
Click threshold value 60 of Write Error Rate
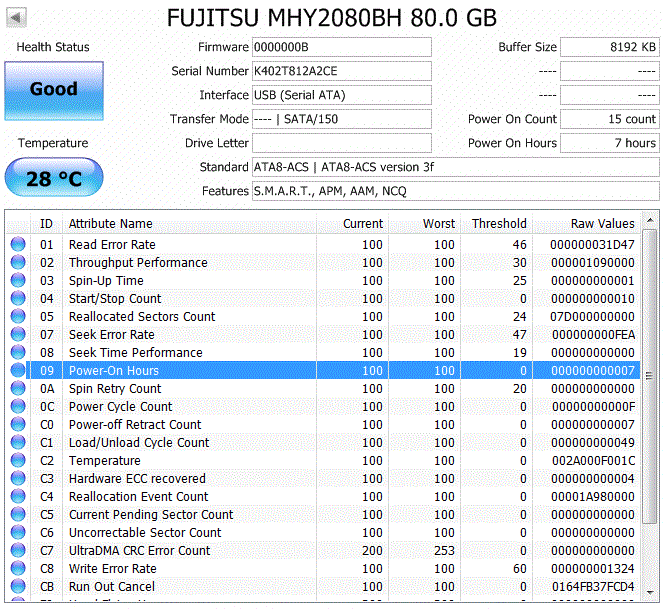coord(519,568)
